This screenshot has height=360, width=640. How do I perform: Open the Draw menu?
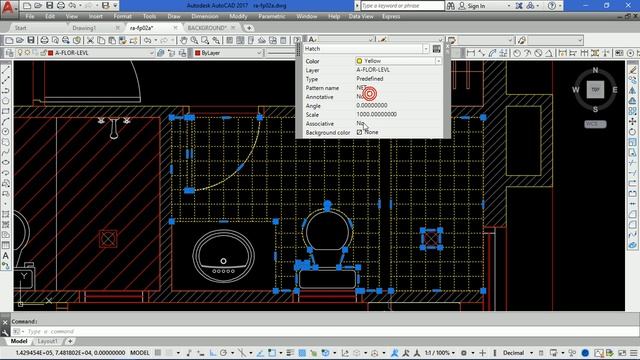point(174,16)
